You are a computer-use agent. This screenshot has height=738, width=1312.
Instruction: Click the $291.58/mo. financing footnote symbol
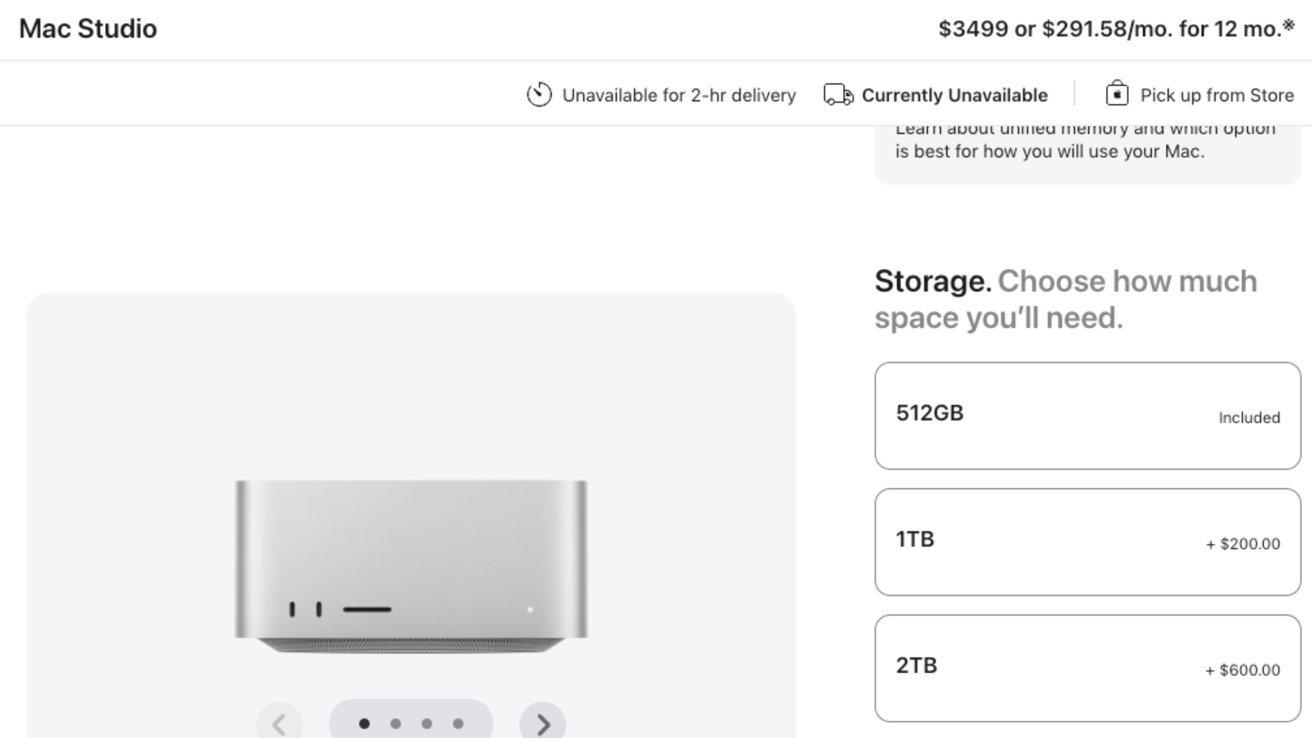click(x=1288, y=26)
